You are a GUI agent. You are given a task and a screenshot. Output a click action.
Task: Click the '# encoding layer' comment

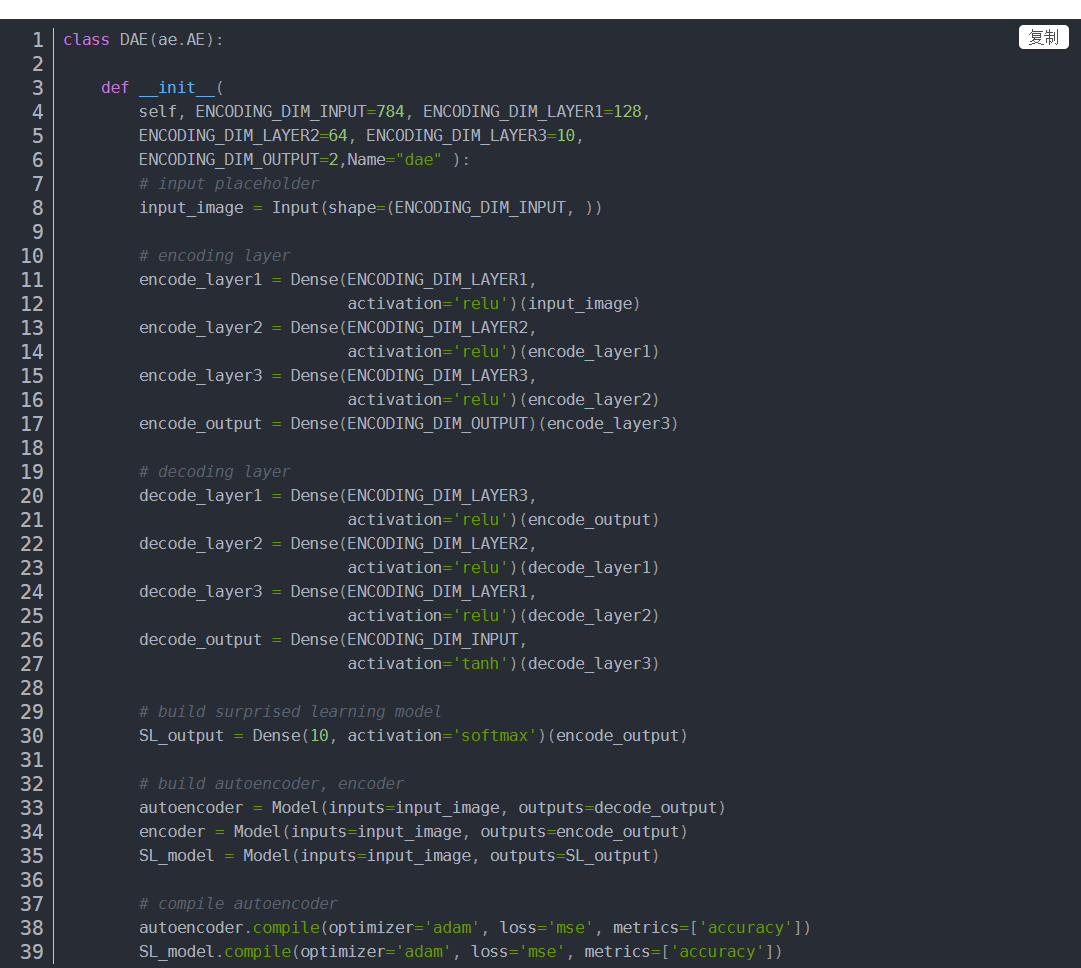[x=214, y=256]
